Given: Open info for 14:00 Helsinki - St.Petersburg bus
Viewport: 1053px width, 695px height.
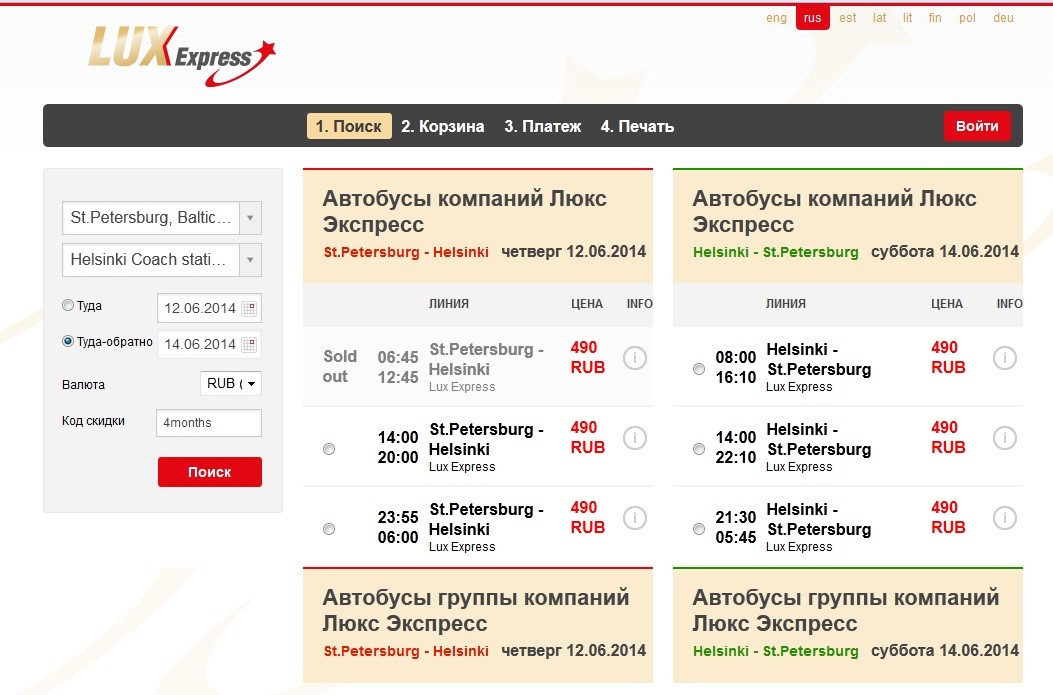Looking at the screenshot, I should [x=1004, y=438].
